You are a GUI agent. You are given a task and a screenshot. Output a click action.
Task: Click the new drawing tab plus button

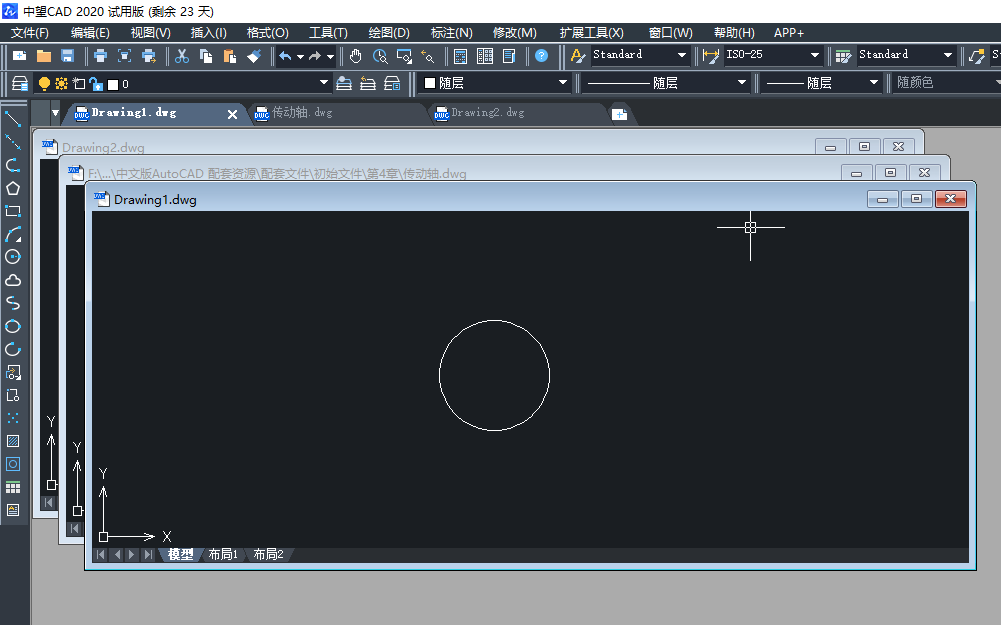point(619,114)
